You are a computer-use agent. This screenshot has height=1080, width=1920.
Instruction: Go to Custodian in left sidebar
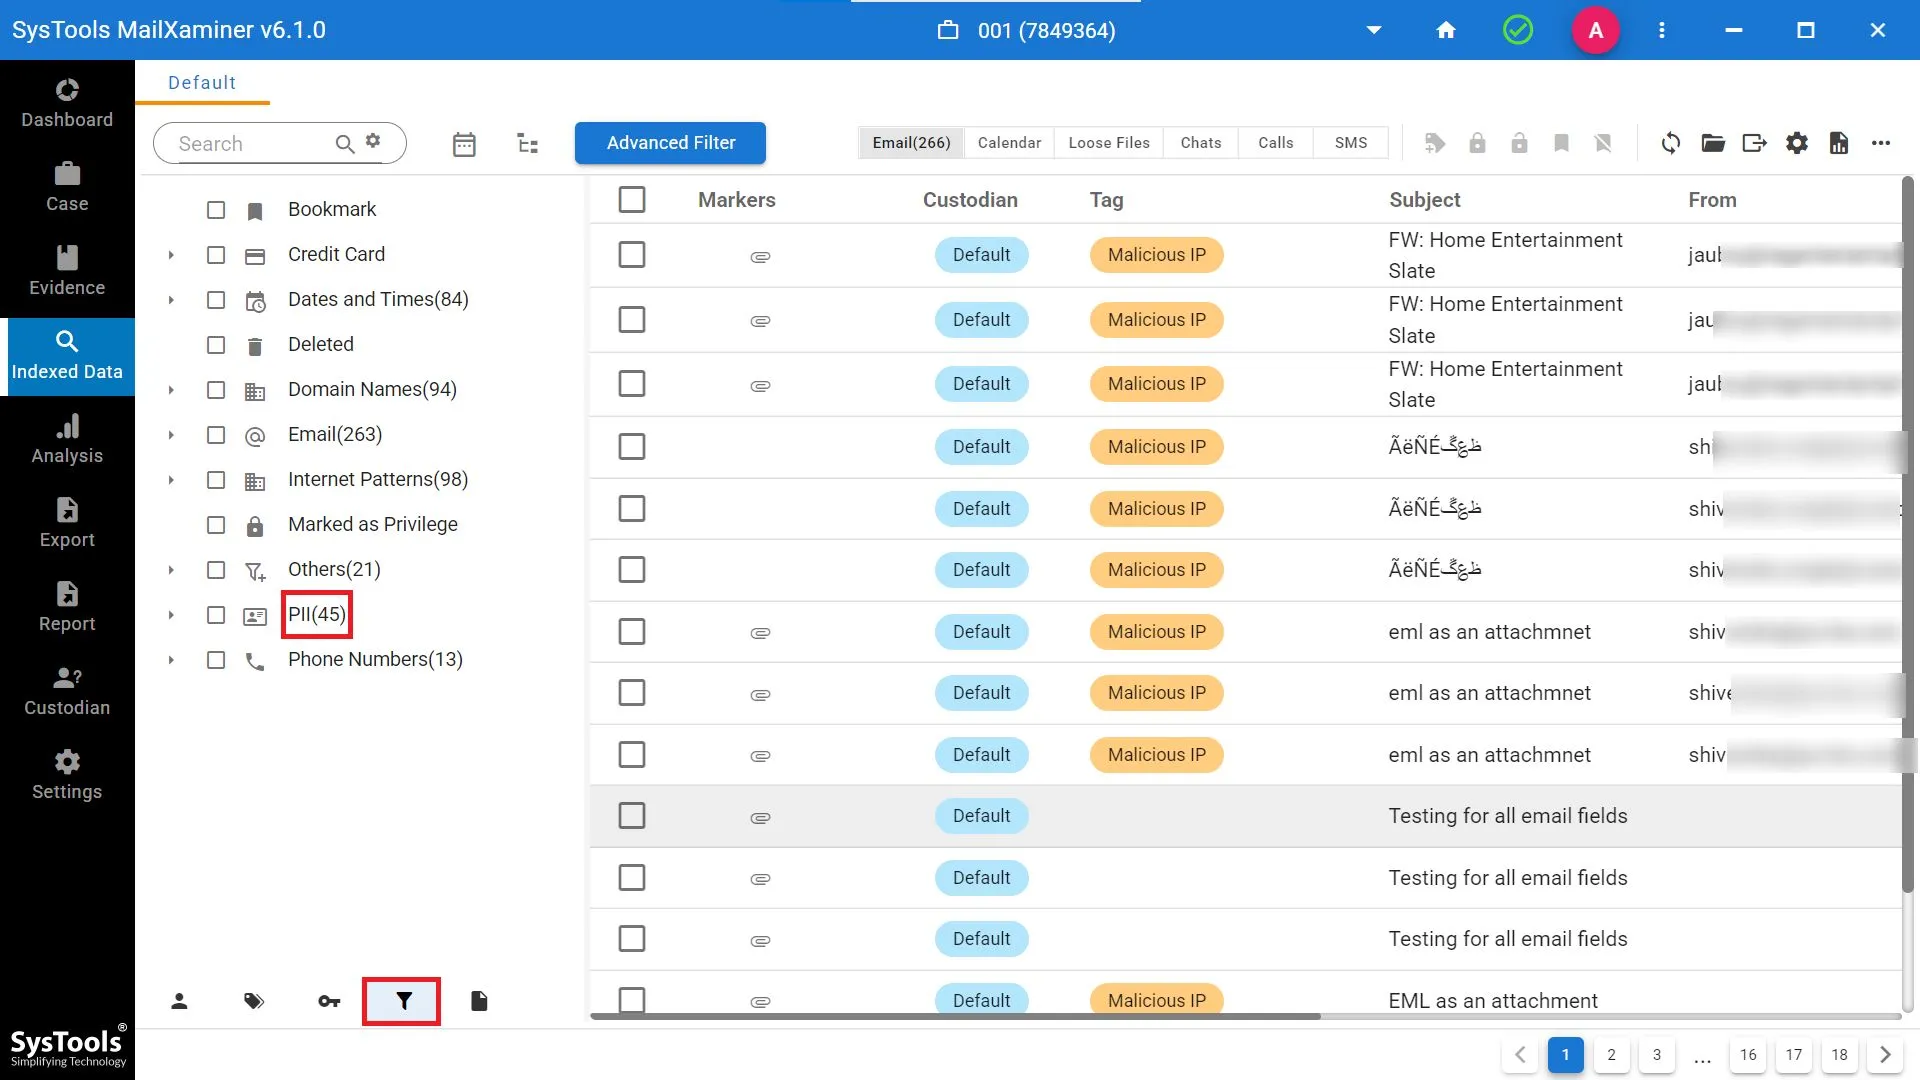click(67, 692)
